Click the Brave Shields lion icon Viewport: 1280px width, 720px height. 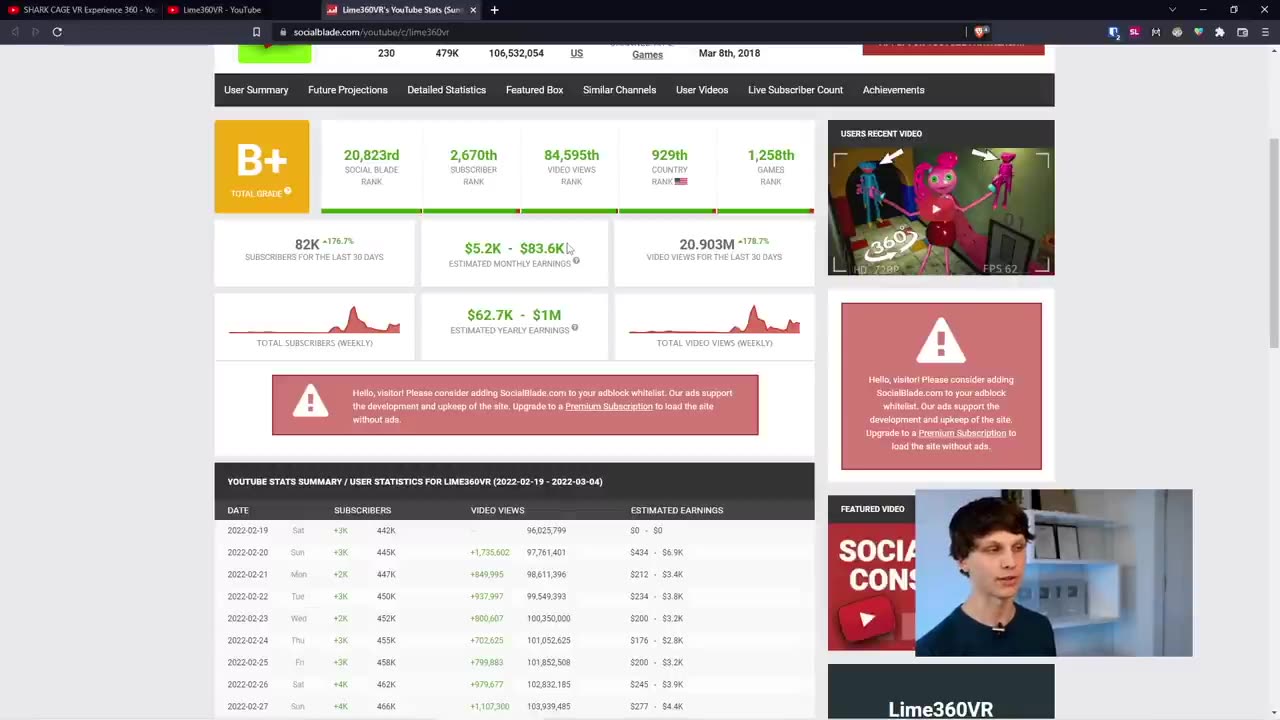coord(979,32)
